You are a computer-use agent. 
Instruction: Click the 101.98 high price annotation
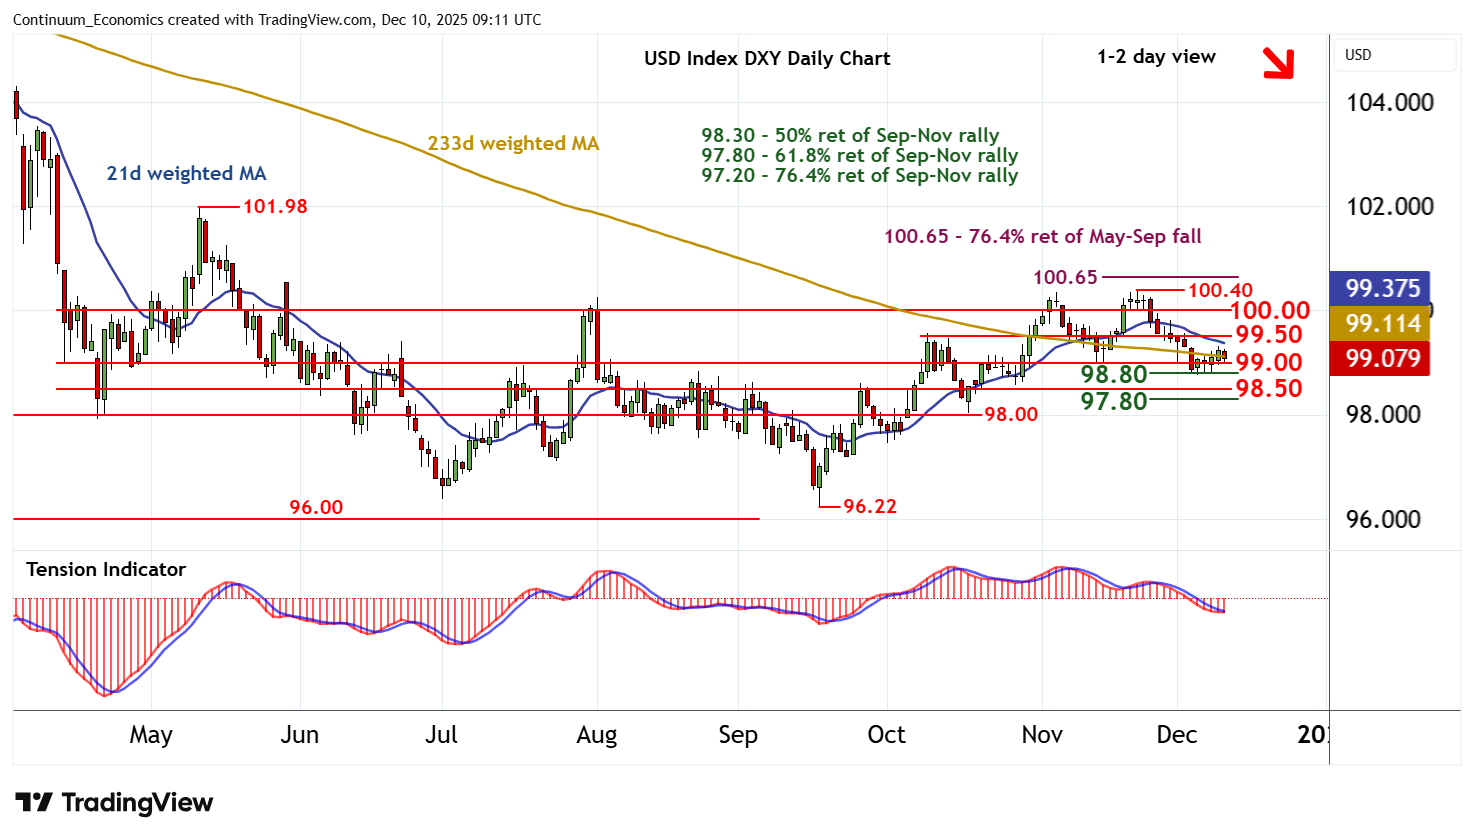tap(275, 207)
